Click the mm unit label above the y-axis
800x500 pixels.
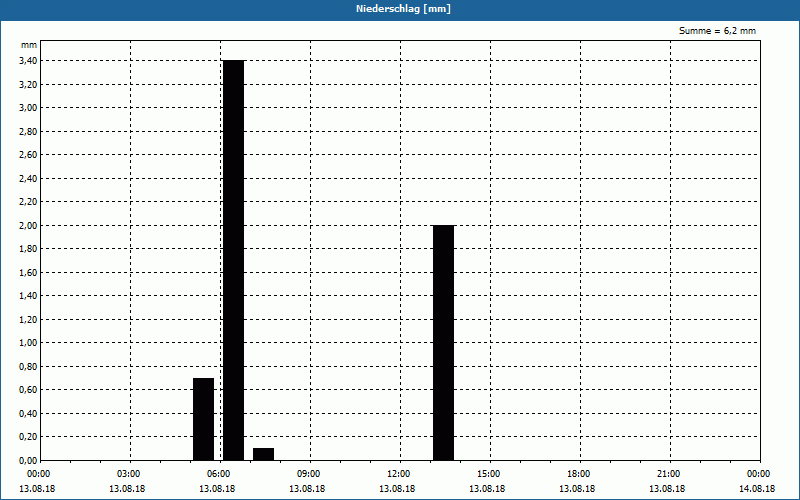tap(29, 45)
